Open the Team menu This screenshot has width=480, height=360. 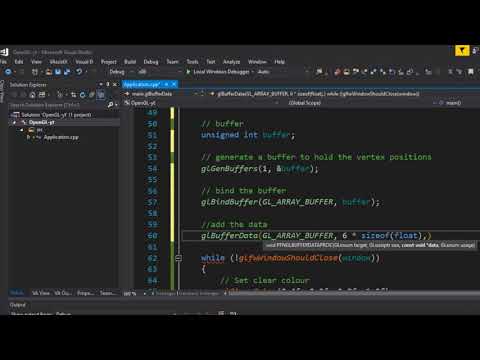click(x=172, y=62)
